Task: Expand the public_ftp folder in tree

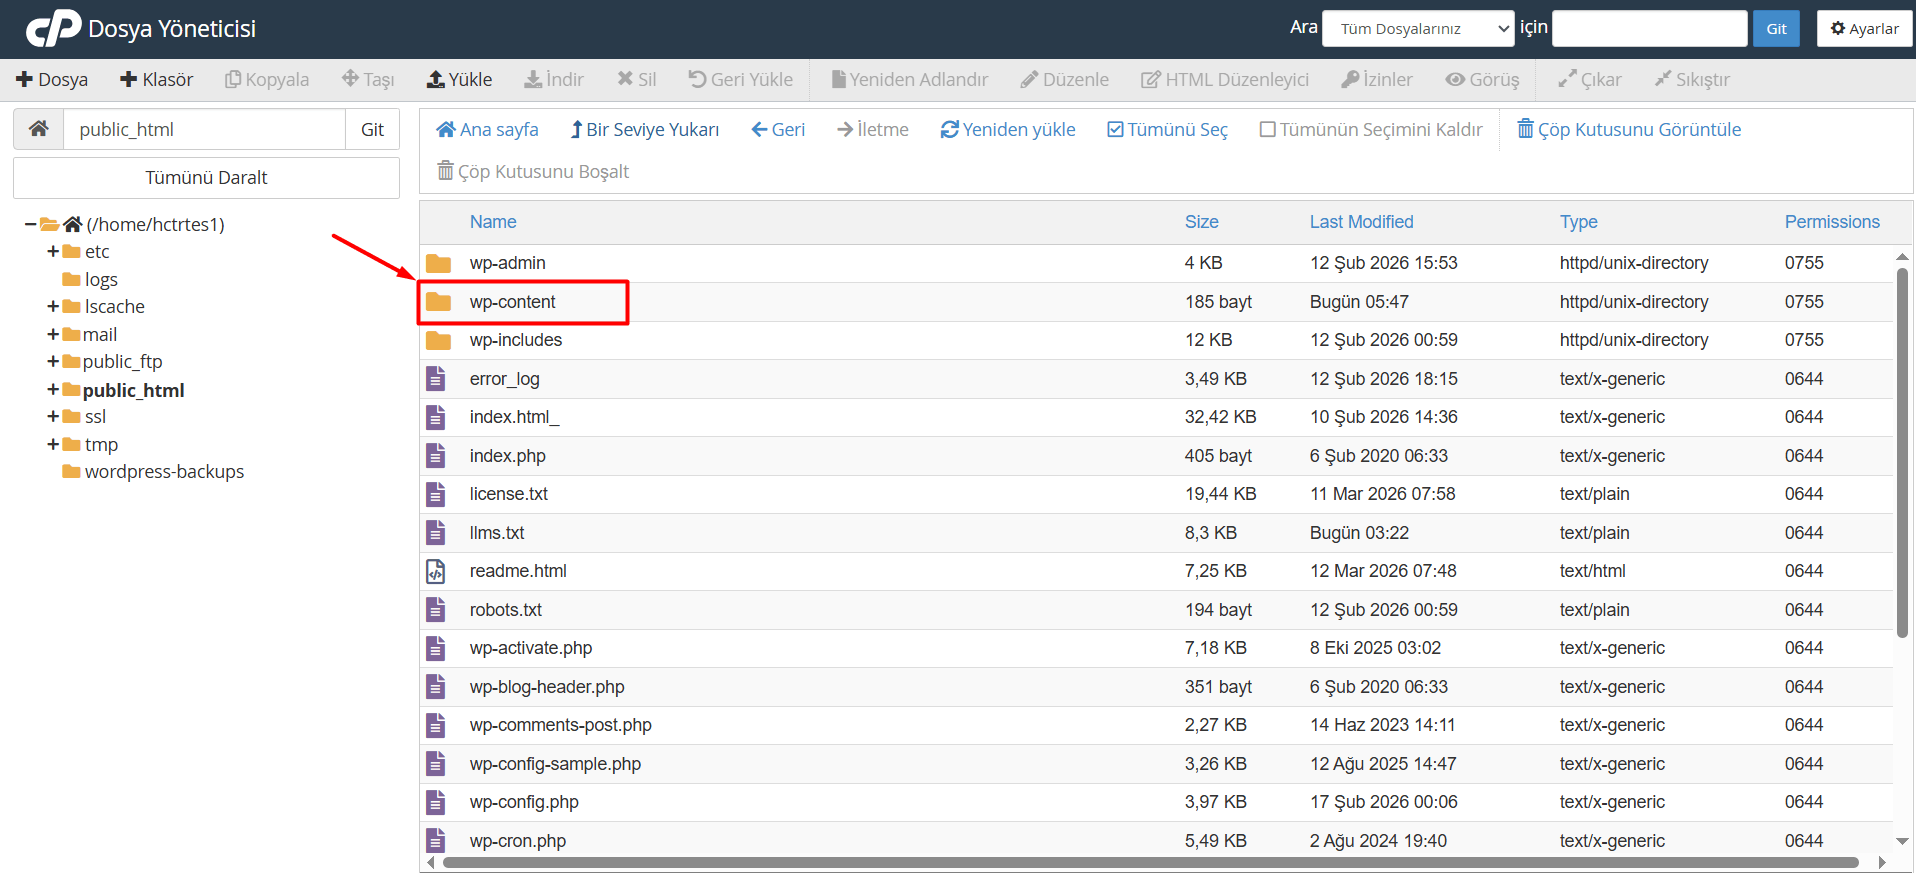Action: (x=53, y=361)
